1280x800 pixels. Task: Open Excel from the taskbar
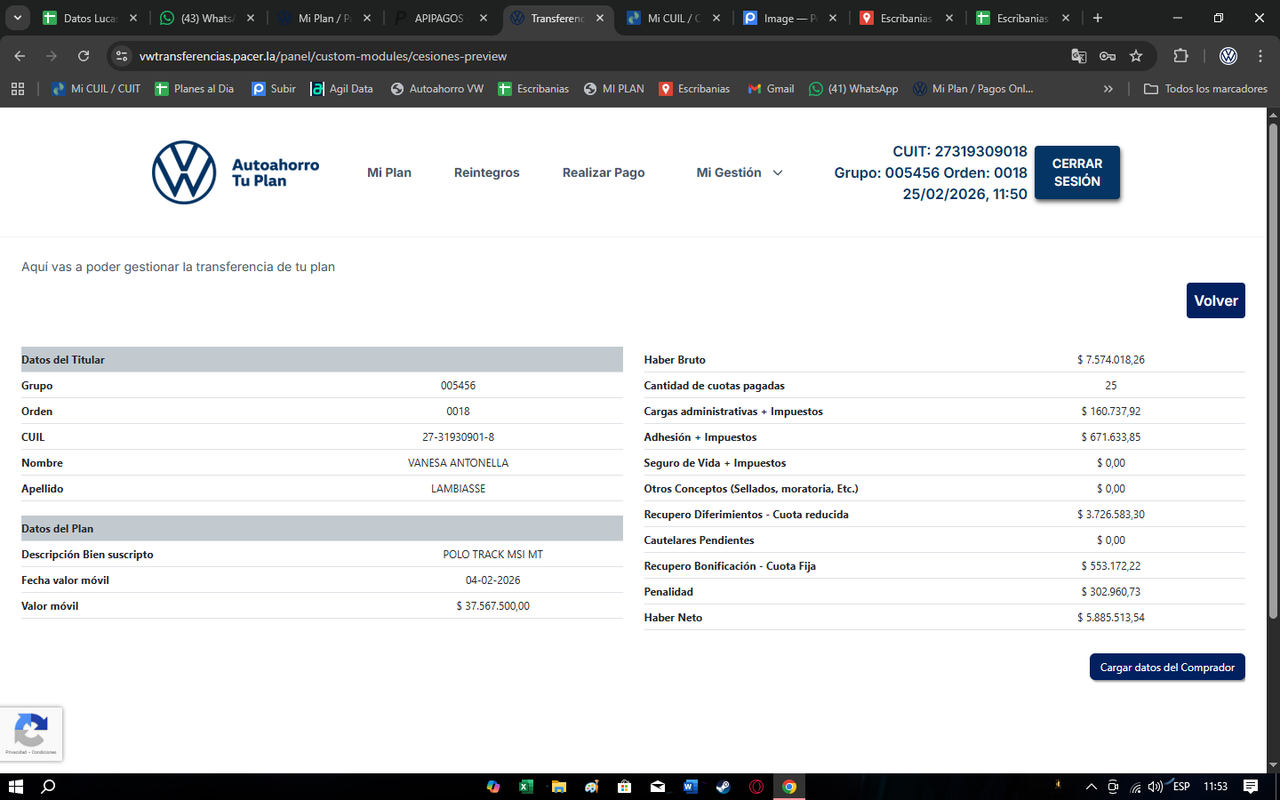point(526,787)
